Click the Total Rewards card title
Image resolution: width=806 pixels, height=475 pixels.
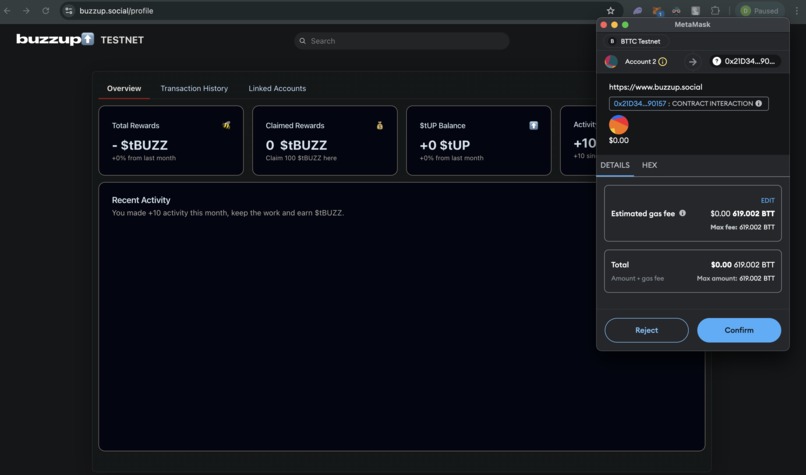point(136,125)
